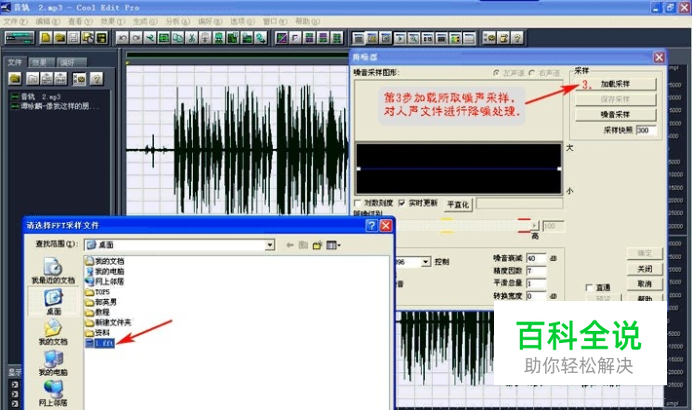Click the green convert-arrow toolbar icon
This screenshot has width=692, height=410.
pyautogui.click(x=261, y=38)
